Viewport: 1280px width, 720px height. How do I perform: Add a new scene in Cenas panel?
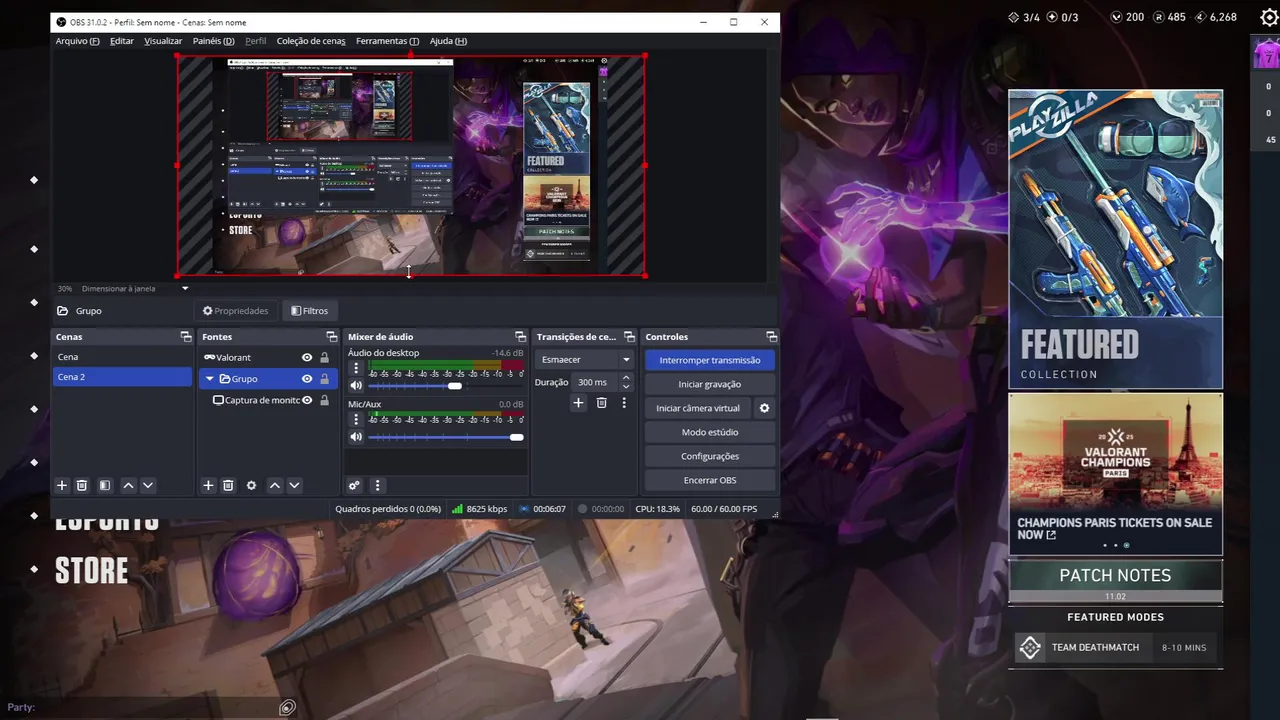tap(62, 485)
